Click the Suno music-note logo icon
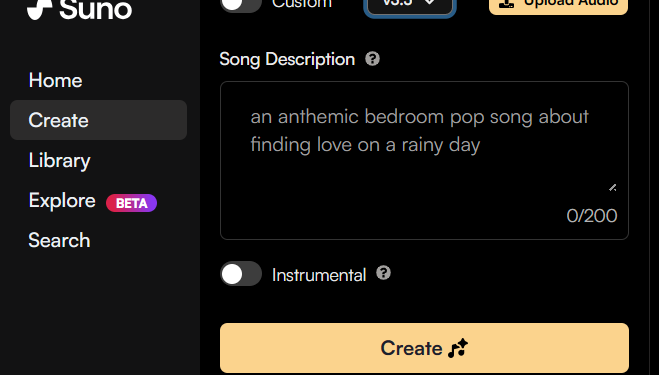Image resolution: width=659 pixels, height=375 pixels. click(x=40, y=9)
